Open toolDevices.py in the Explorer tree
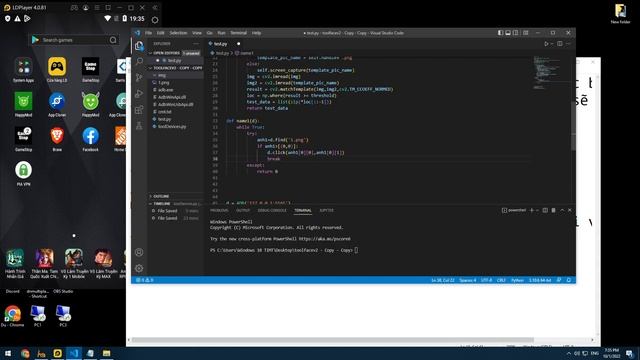The height and width of the screenshot is (360, 640). [x=172, y=127]
